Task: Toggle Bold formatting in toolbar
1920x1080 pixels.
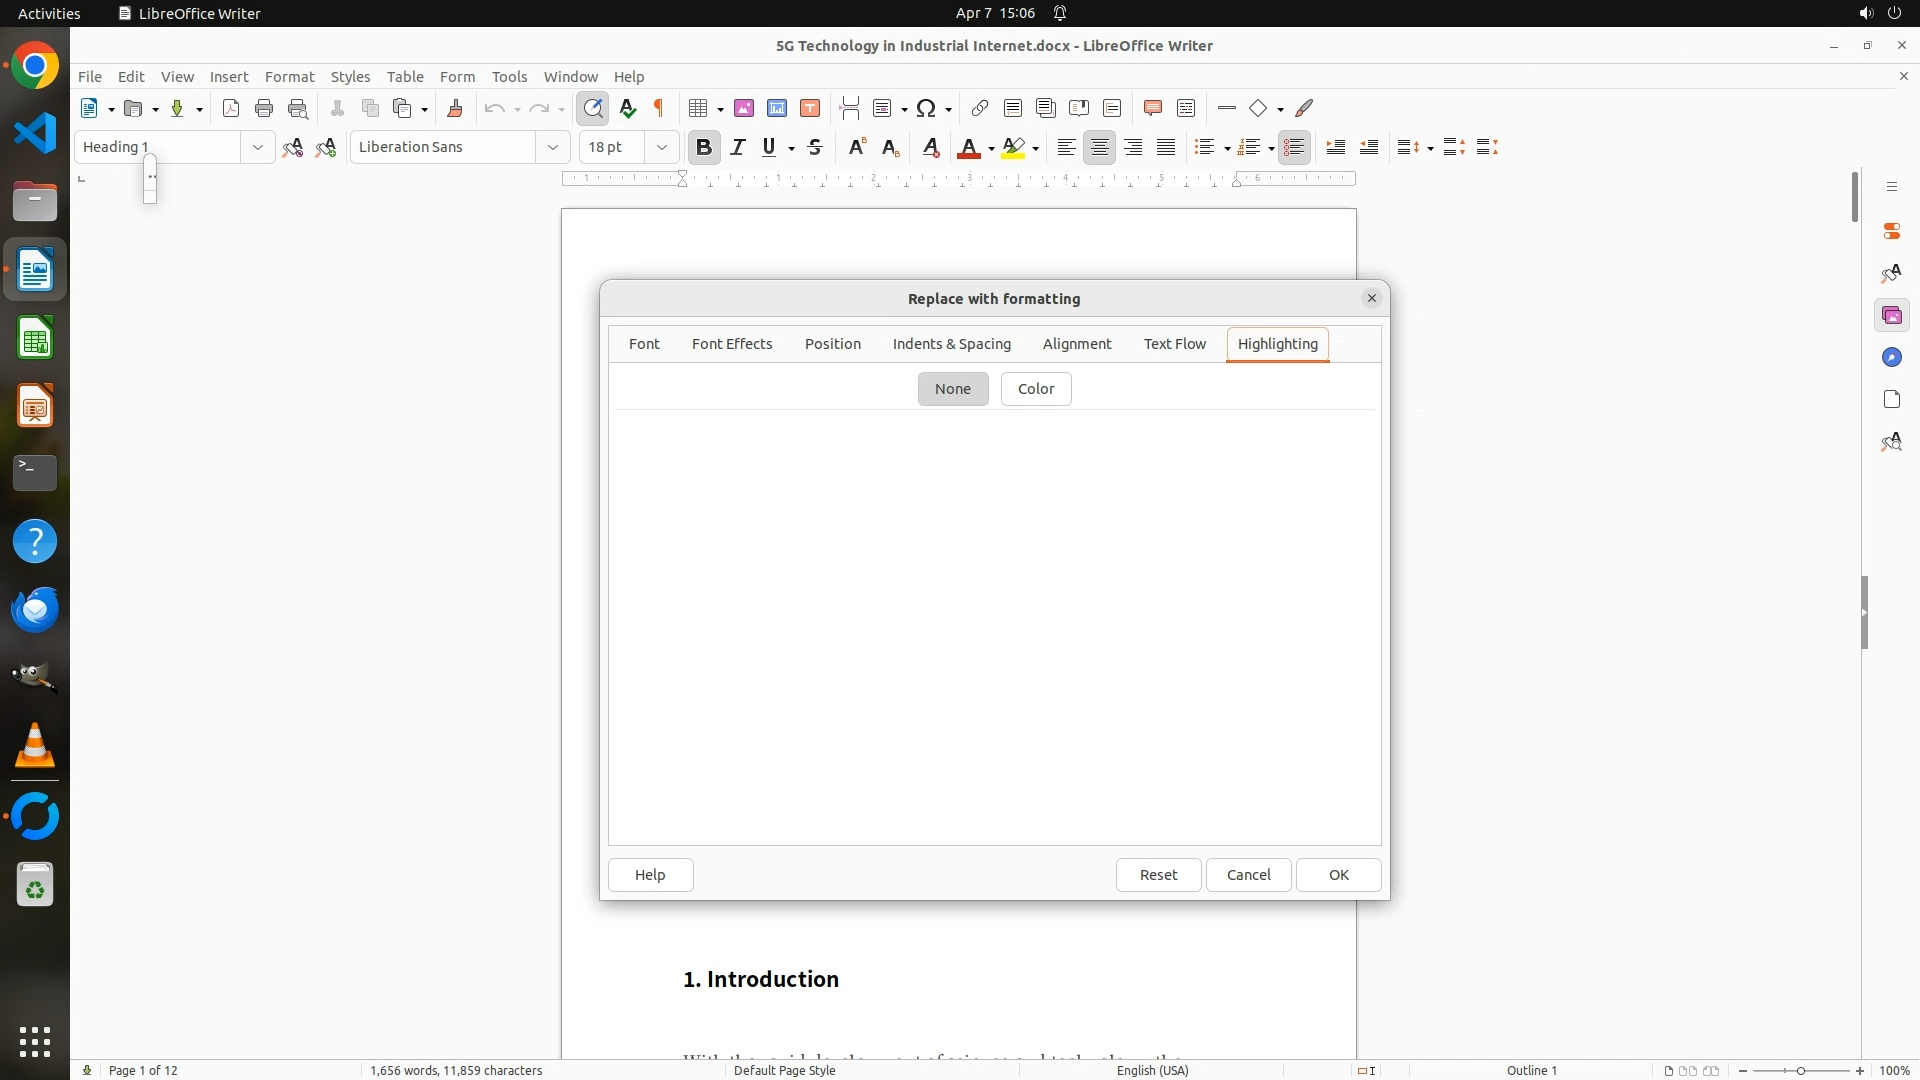Action: coord(704,147)
